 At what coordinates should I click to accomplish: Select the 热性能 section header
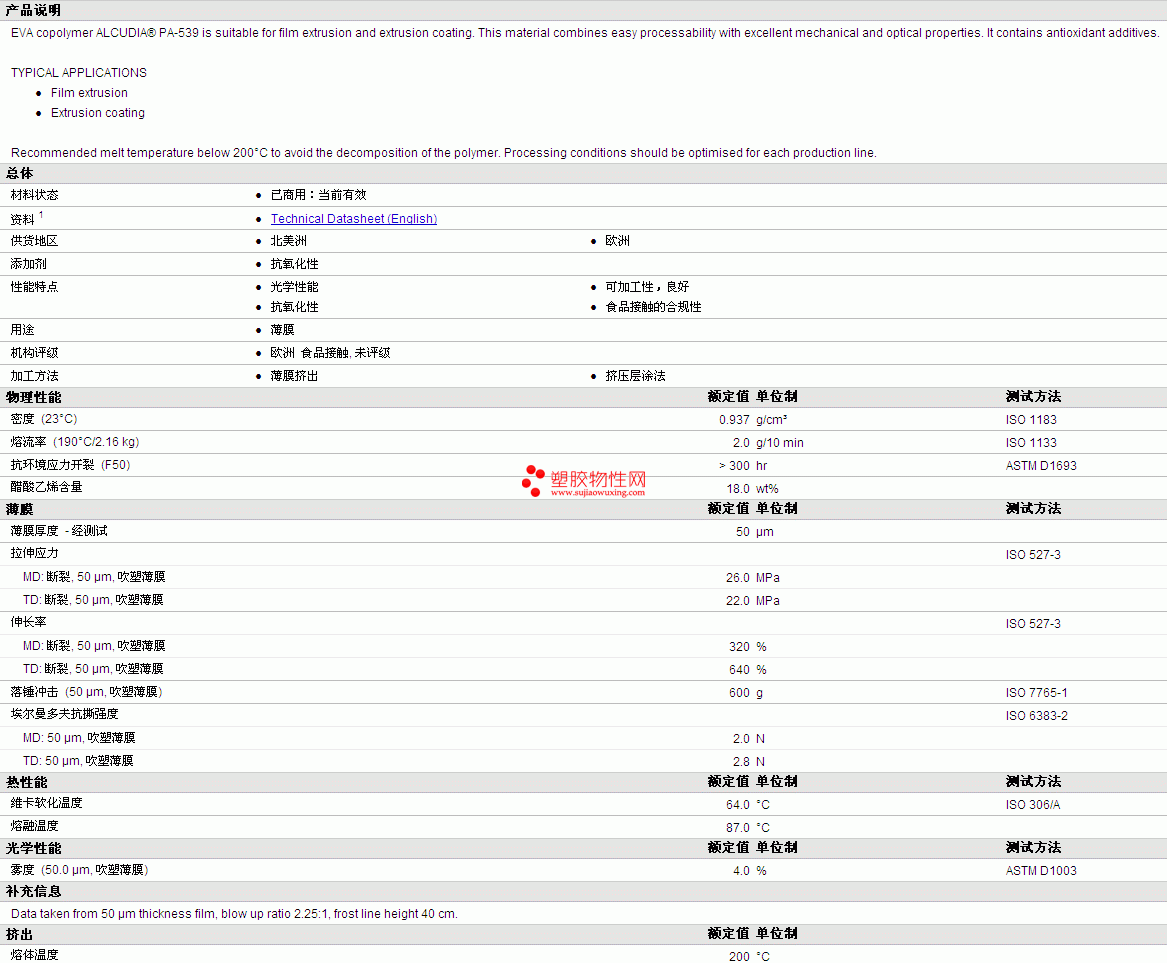27,782
